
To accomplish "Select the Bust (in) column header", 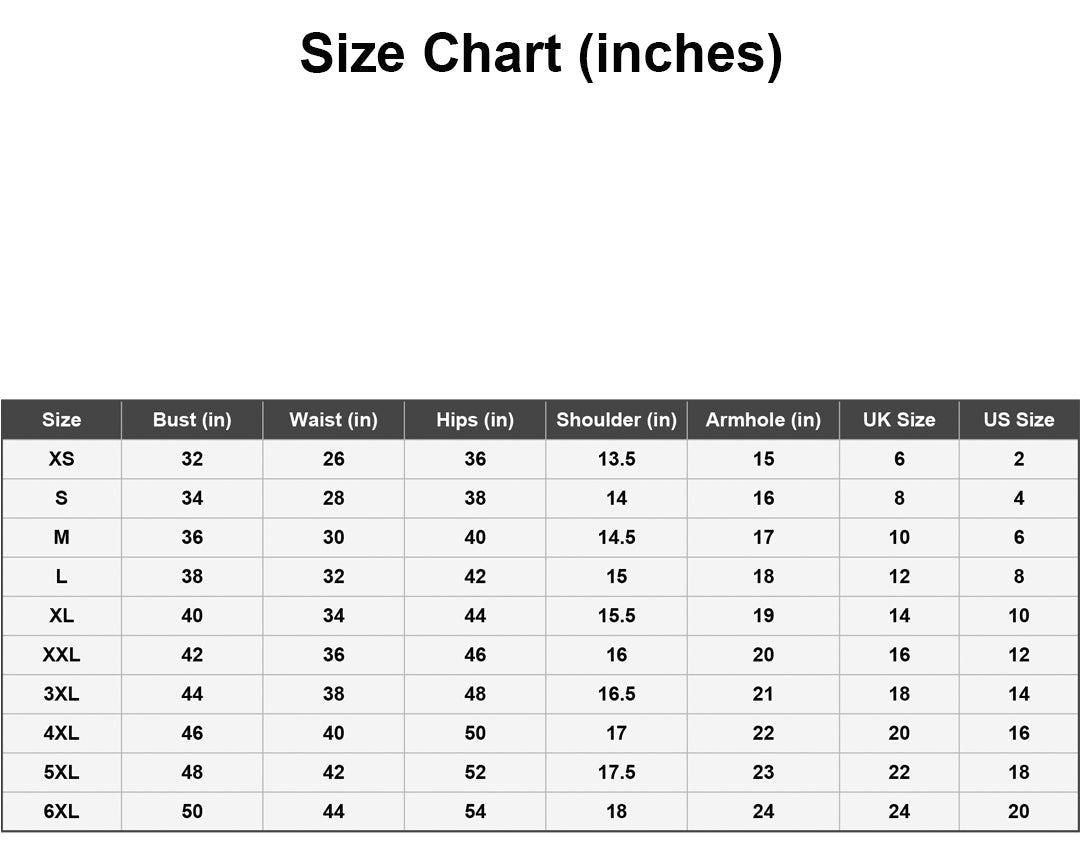I will coord(192,420).
